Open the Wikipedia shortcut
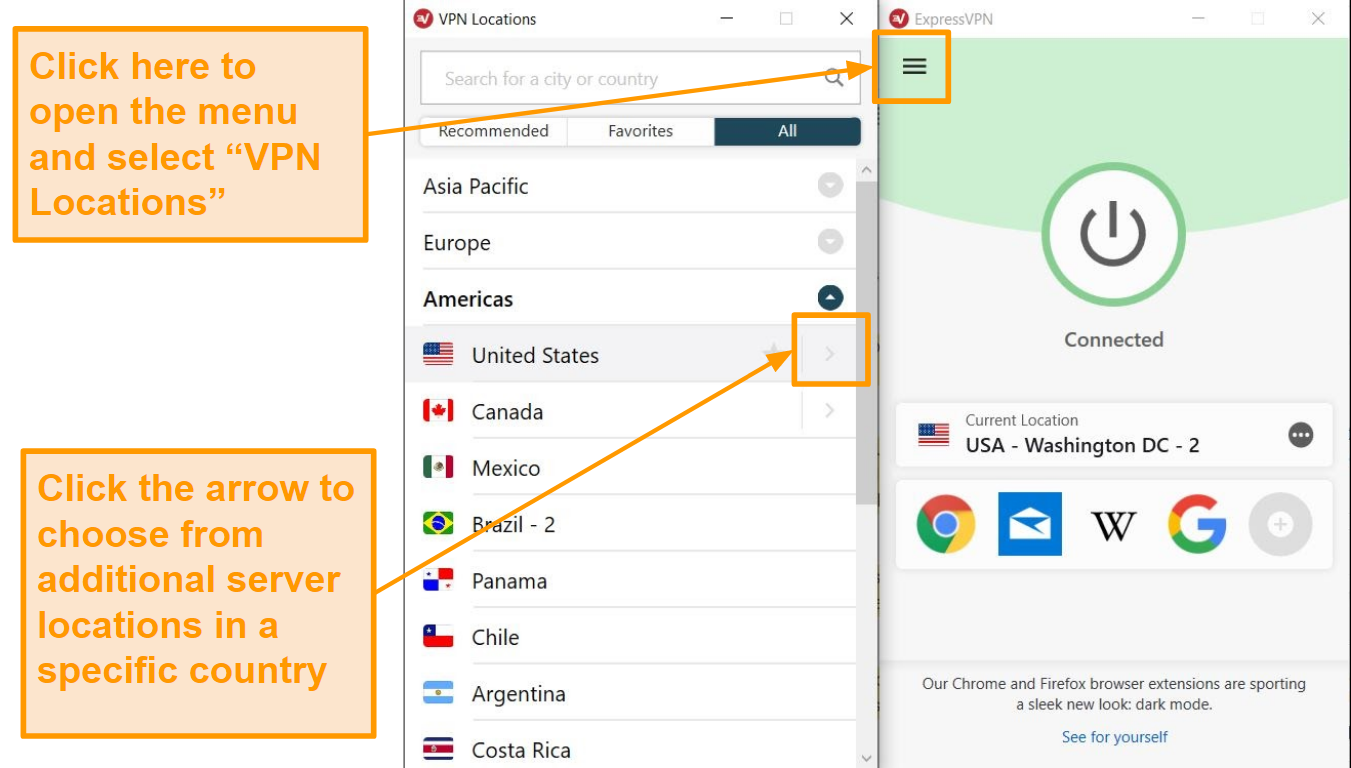 tap(1113, 525)
